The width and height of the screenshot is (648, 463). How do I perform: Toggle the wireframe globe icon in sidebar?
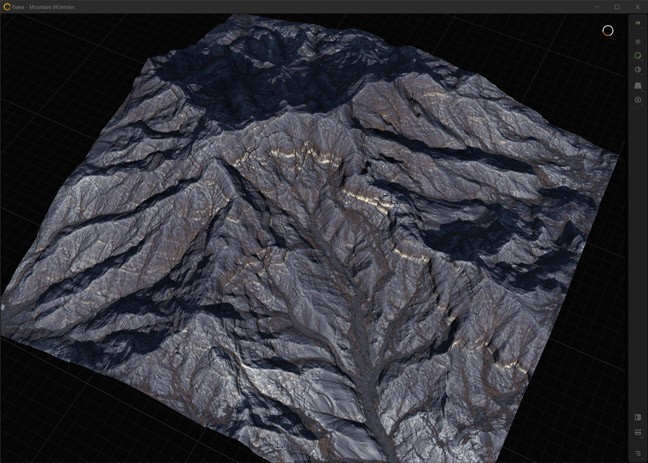[x=638, y=41]
